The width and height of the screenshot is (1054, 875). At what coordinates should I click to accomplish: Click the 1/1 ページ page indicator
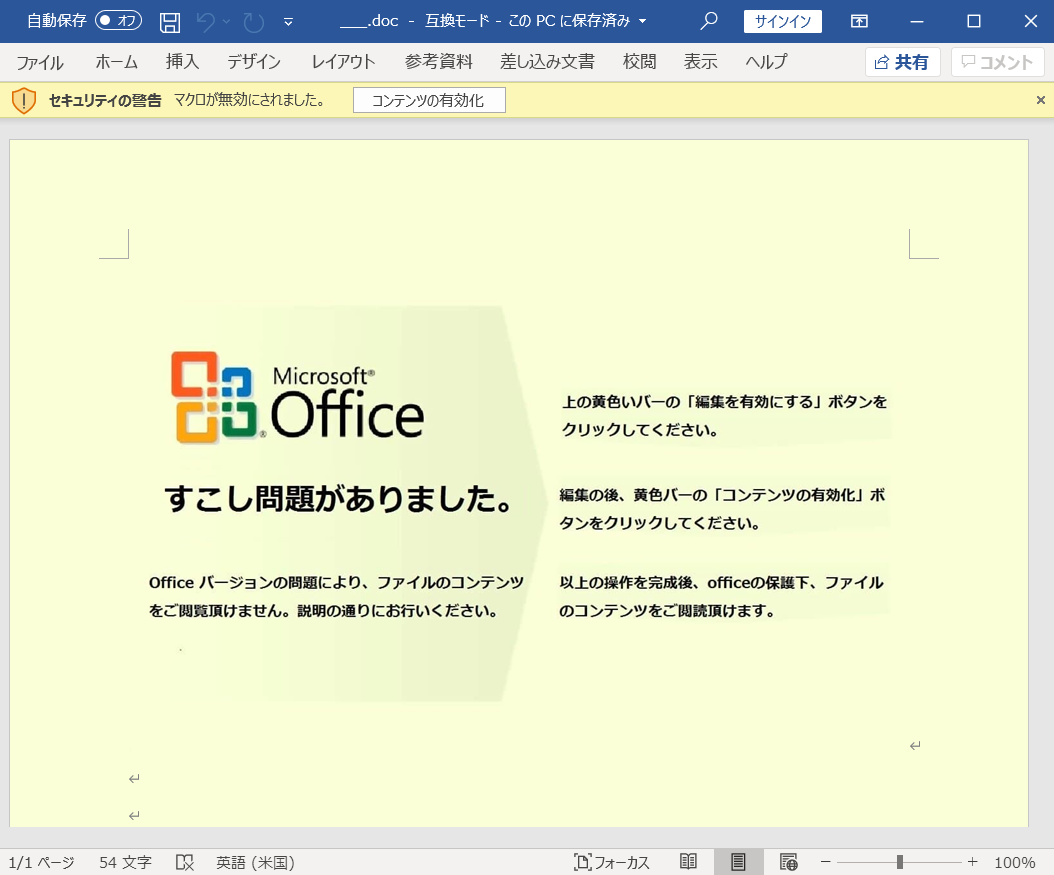[42, 862]
